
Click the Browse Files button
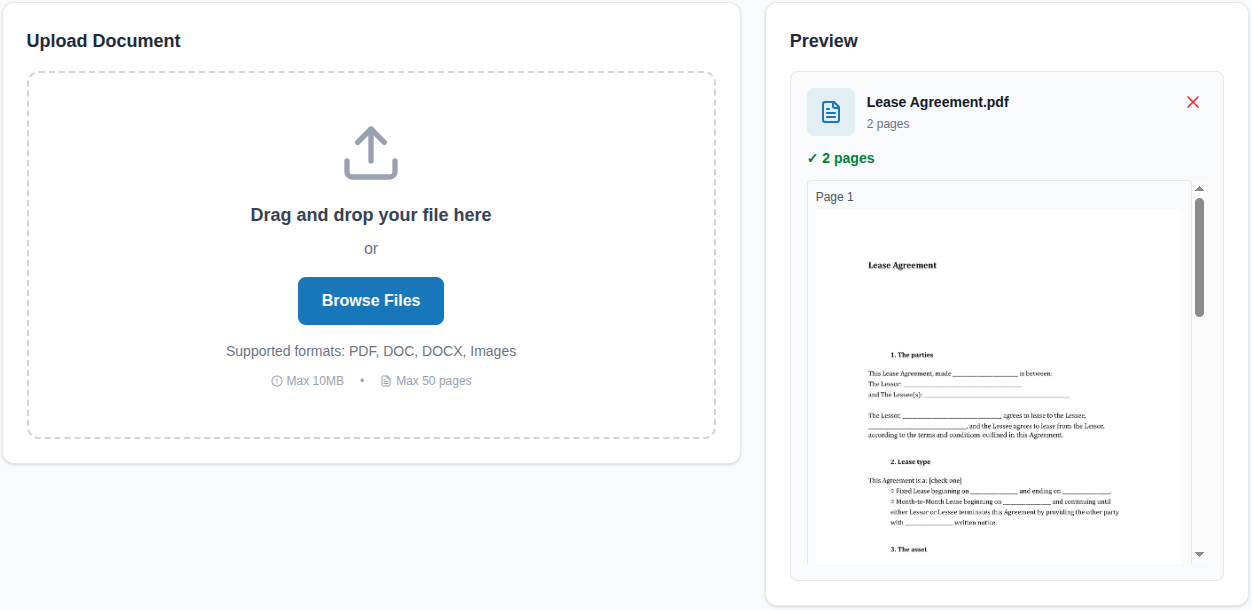coord(371,301)
